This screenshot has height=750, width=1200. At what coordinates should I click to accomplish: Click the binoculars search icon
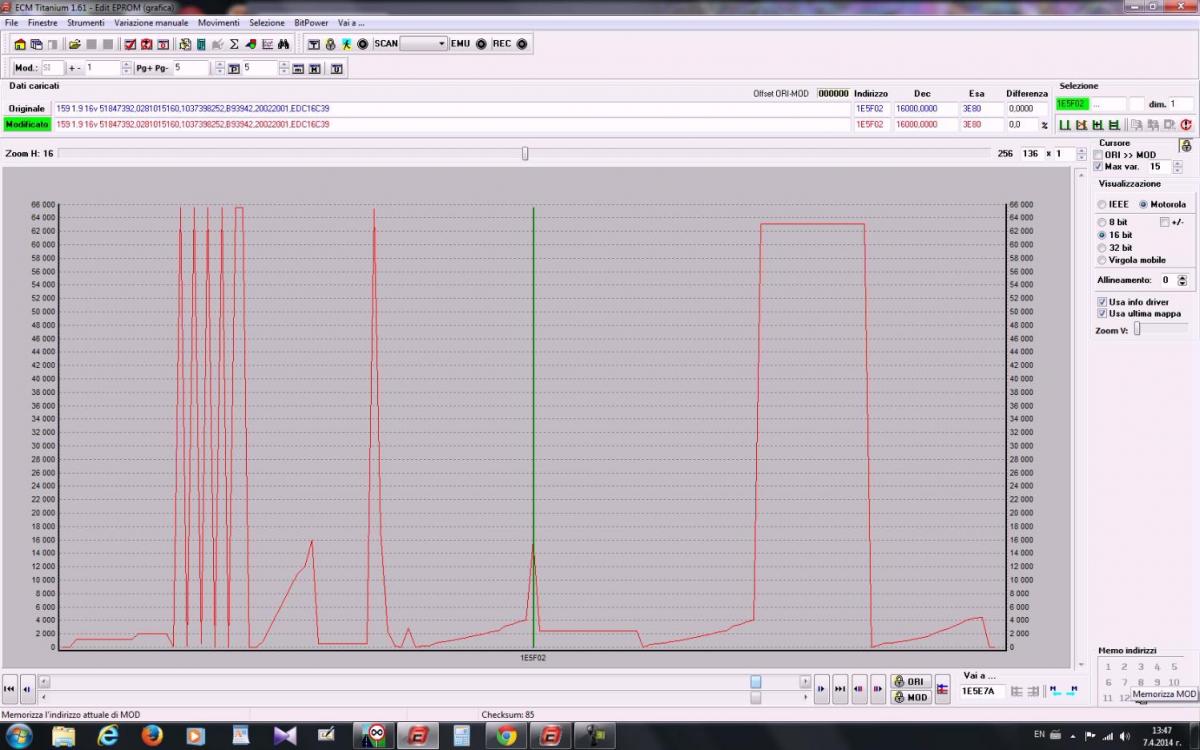[284, 44]
